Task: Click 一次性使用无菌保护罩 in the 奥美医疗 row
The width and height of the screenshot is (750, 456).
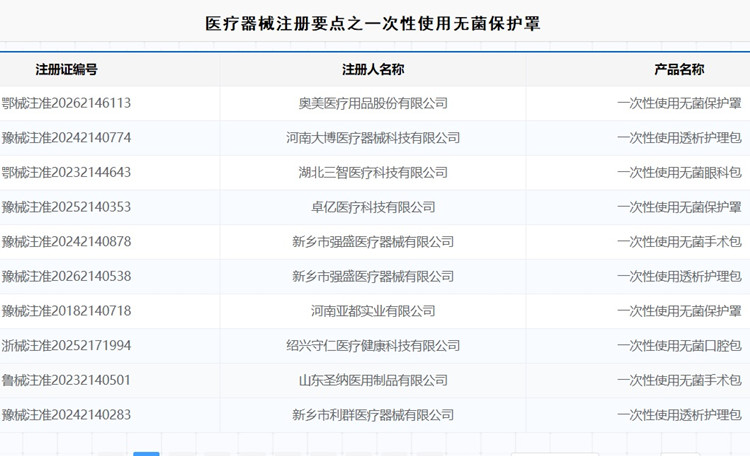Action: point(679,103)
